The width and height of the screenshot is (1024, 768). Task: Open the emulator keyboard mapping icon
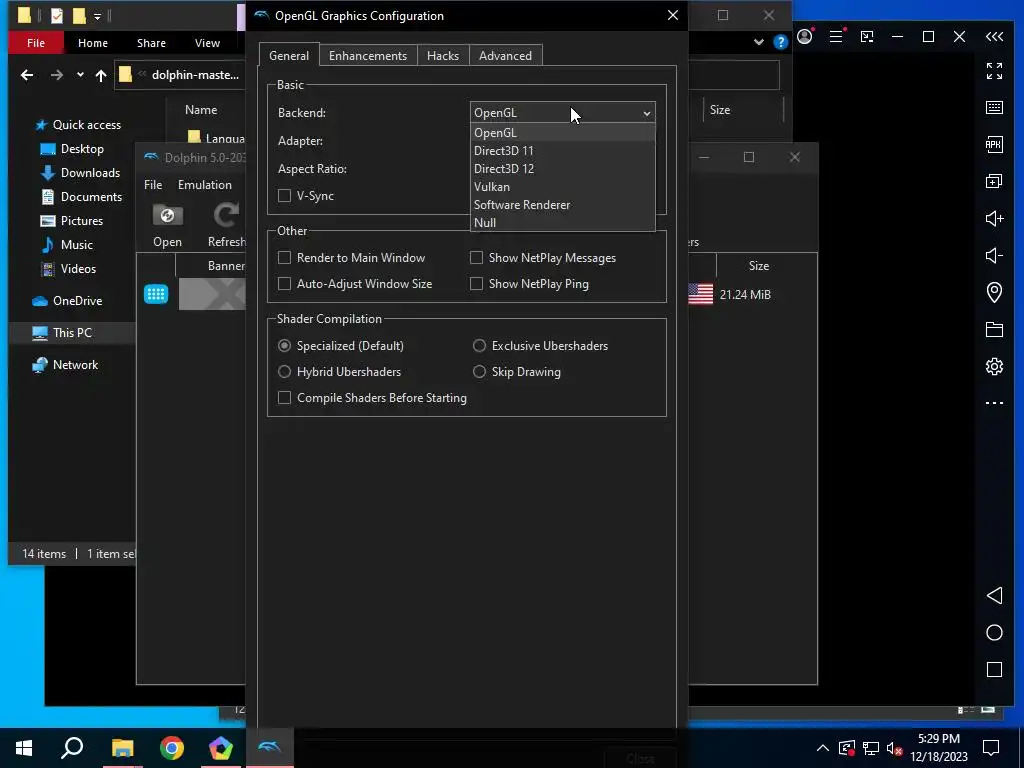click(994, 107)
